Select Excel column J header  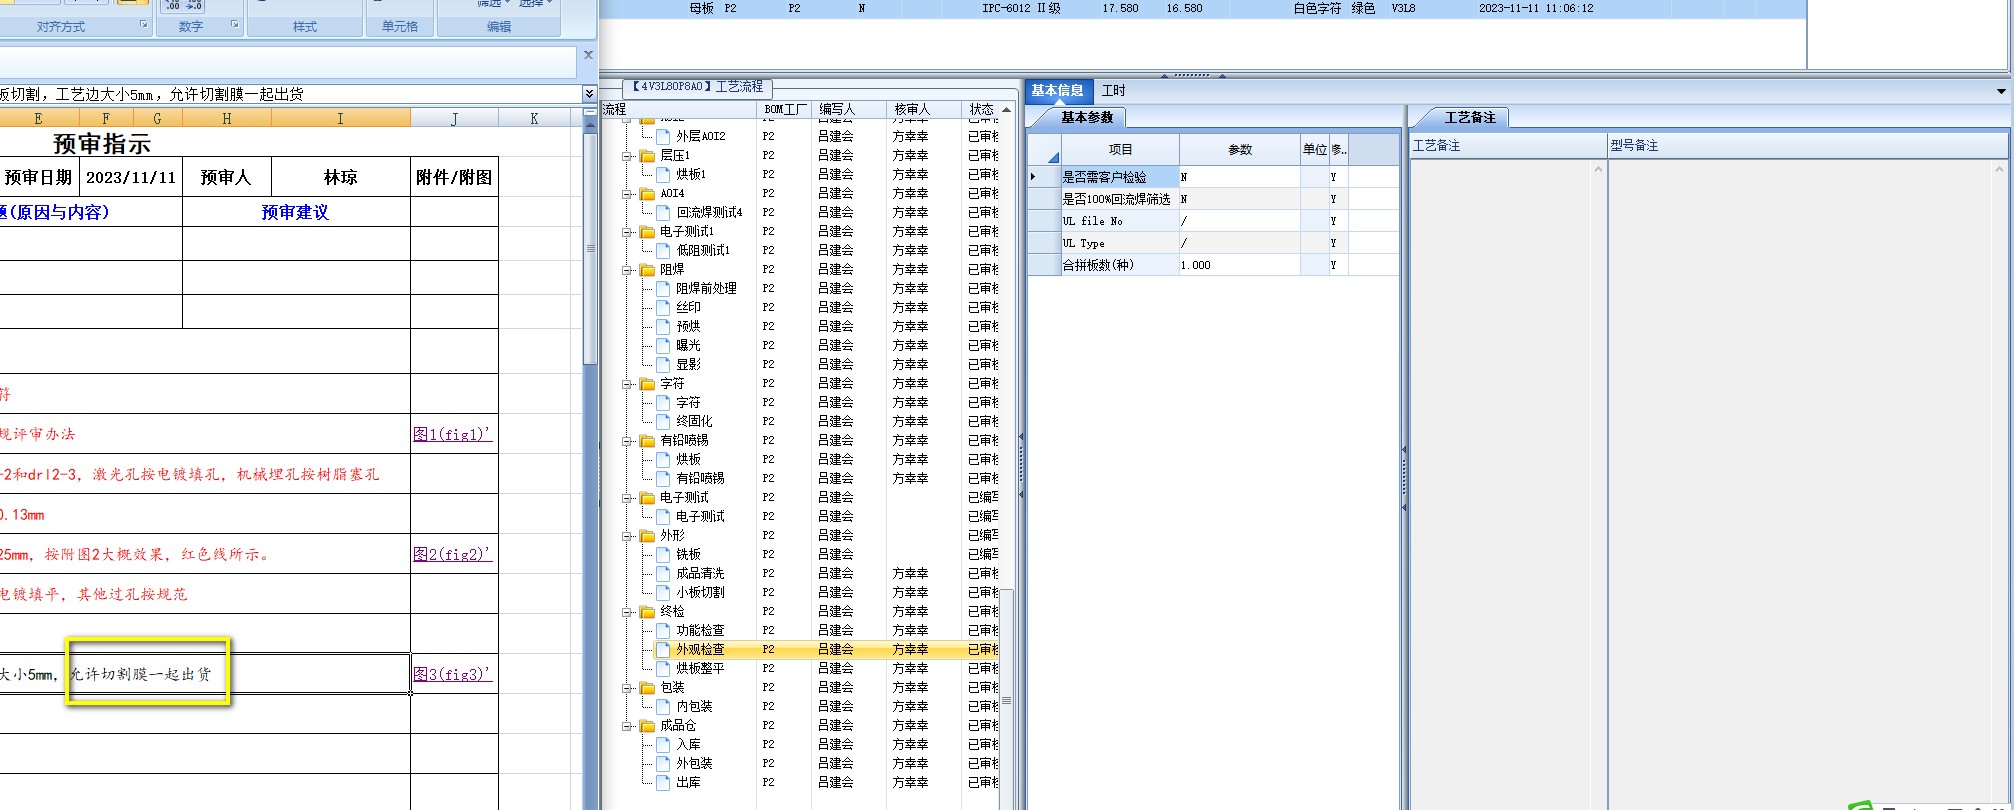[454, 118]
